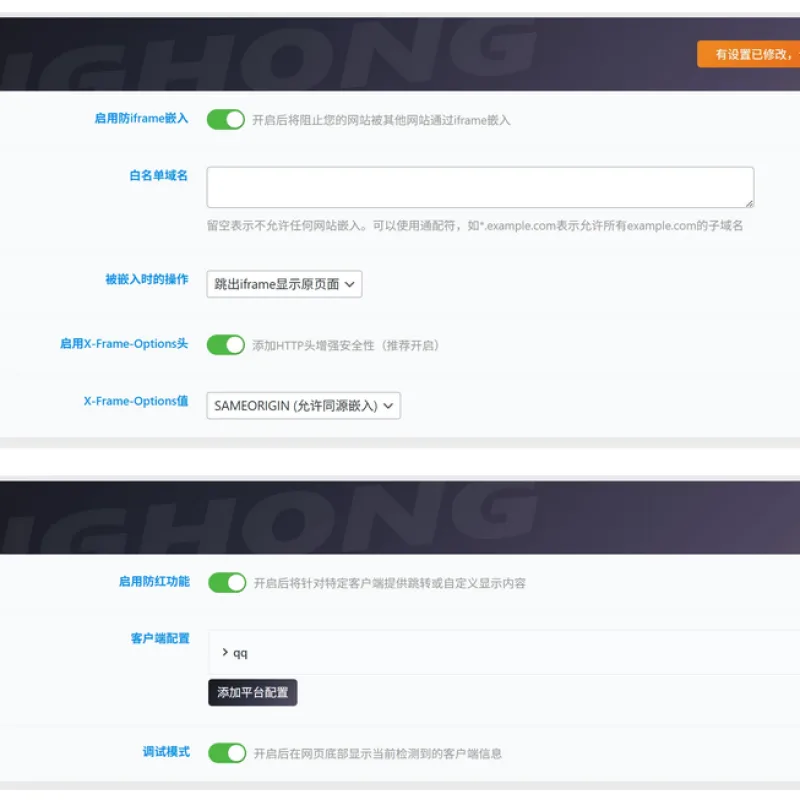Click the 客户端配置 label

pos(160,638)
